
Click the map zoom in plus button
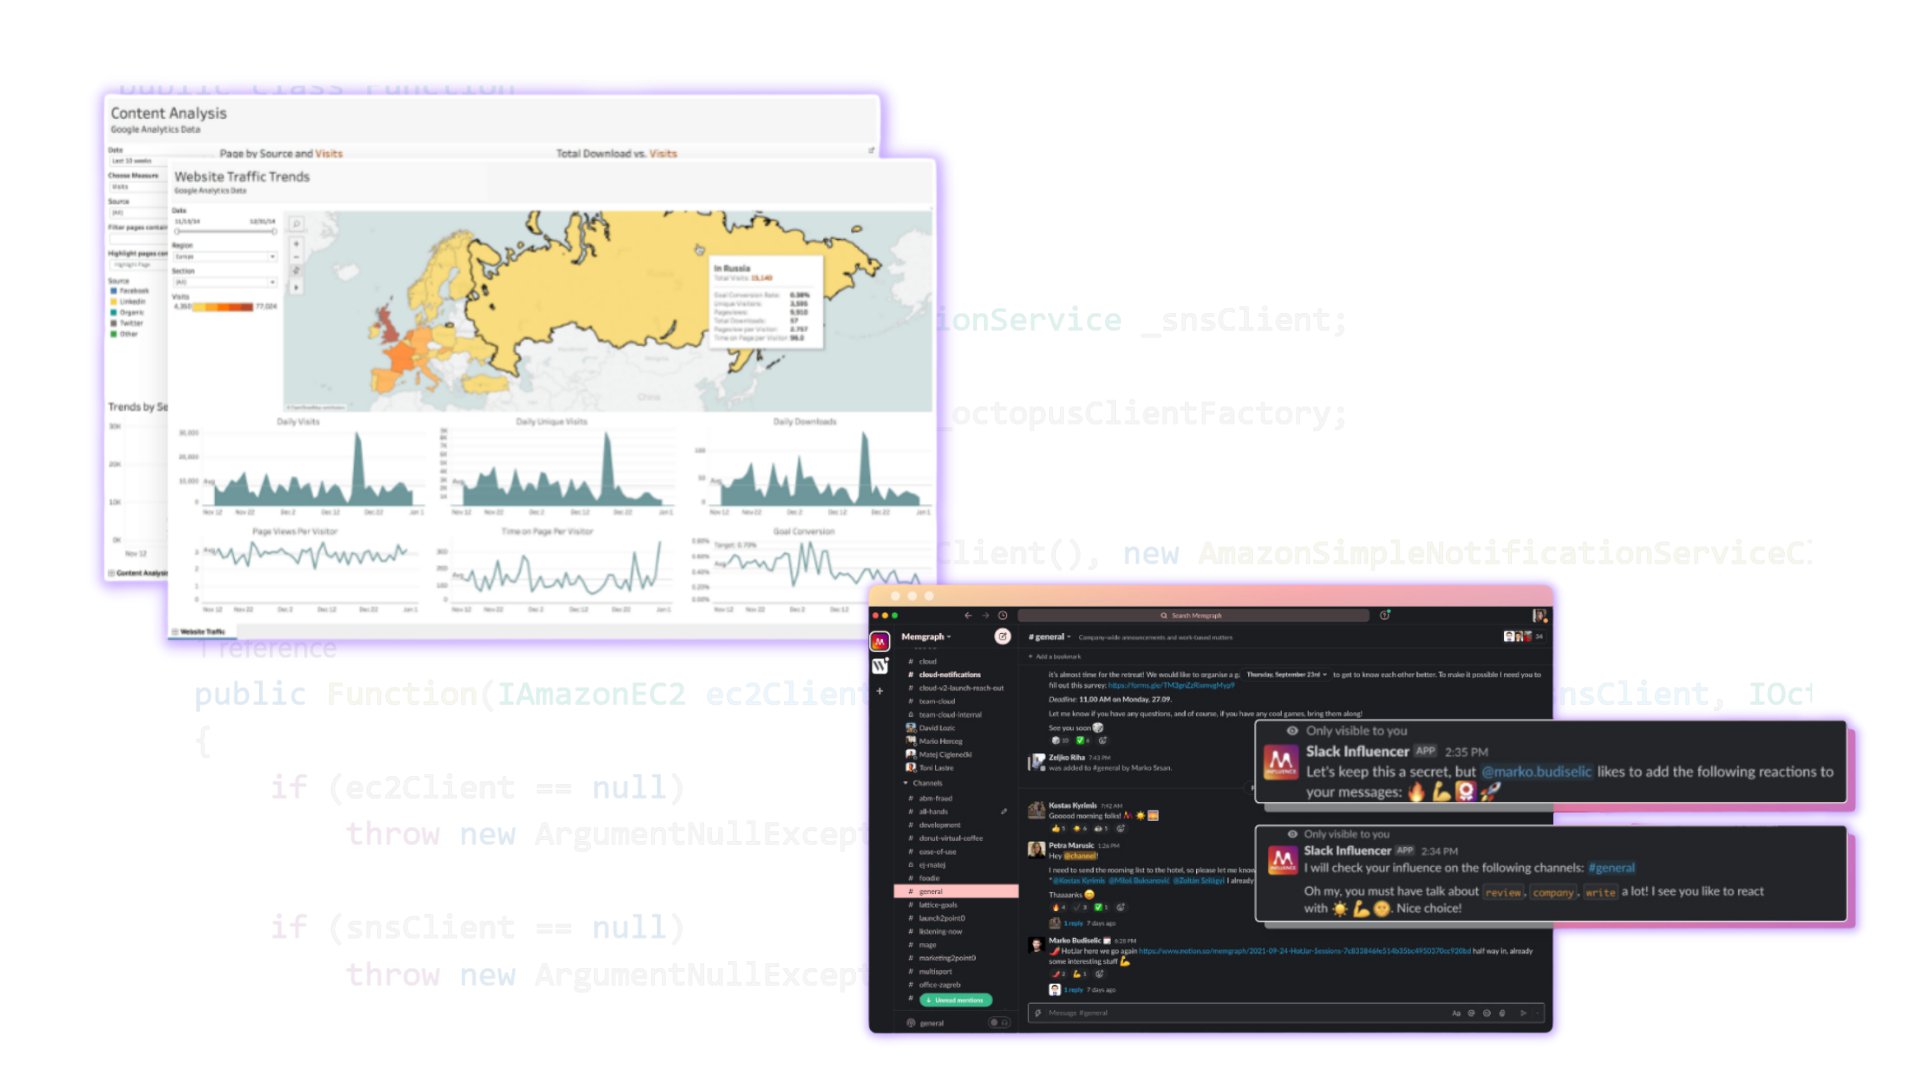click(x=296, y=244)
